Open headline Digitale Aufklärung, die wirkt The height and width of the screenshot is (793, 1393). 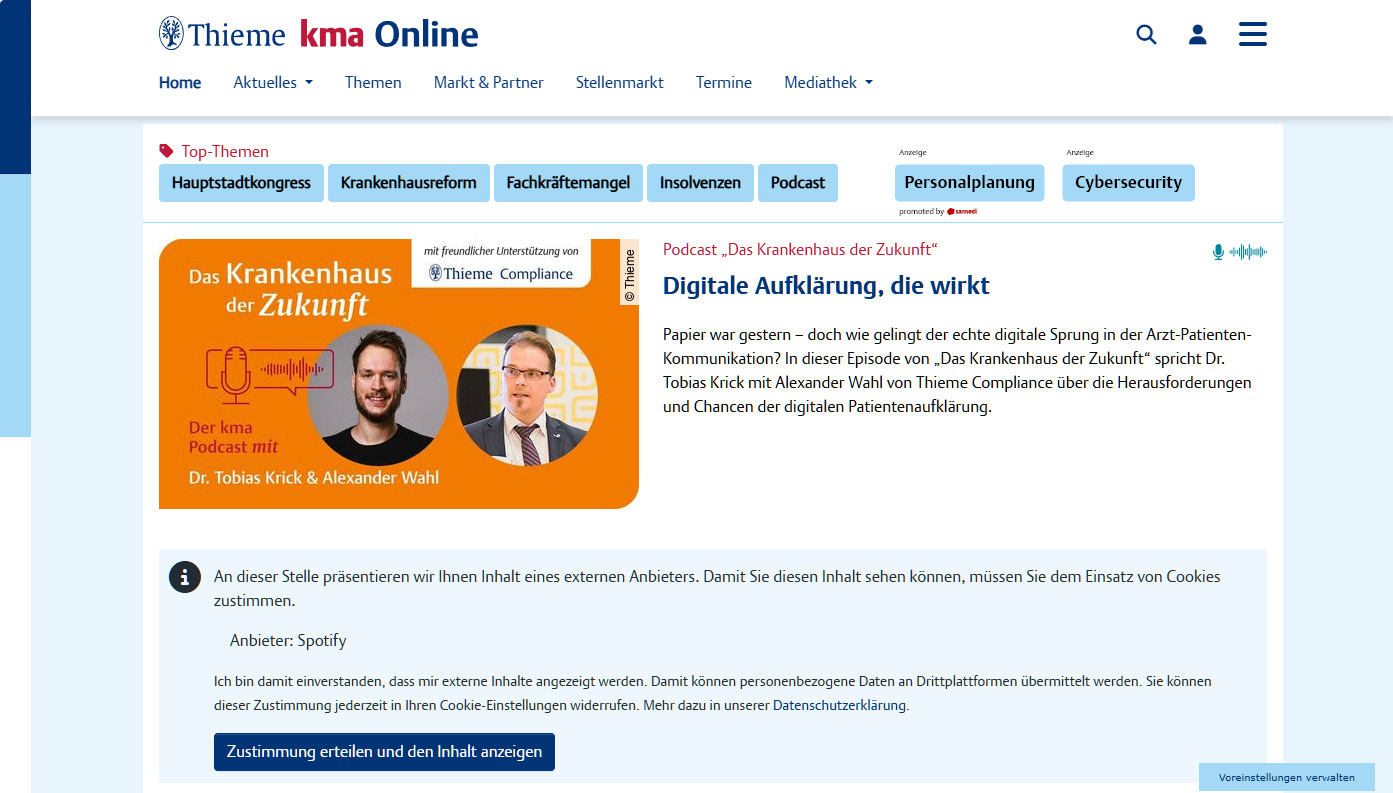[826, 286]
